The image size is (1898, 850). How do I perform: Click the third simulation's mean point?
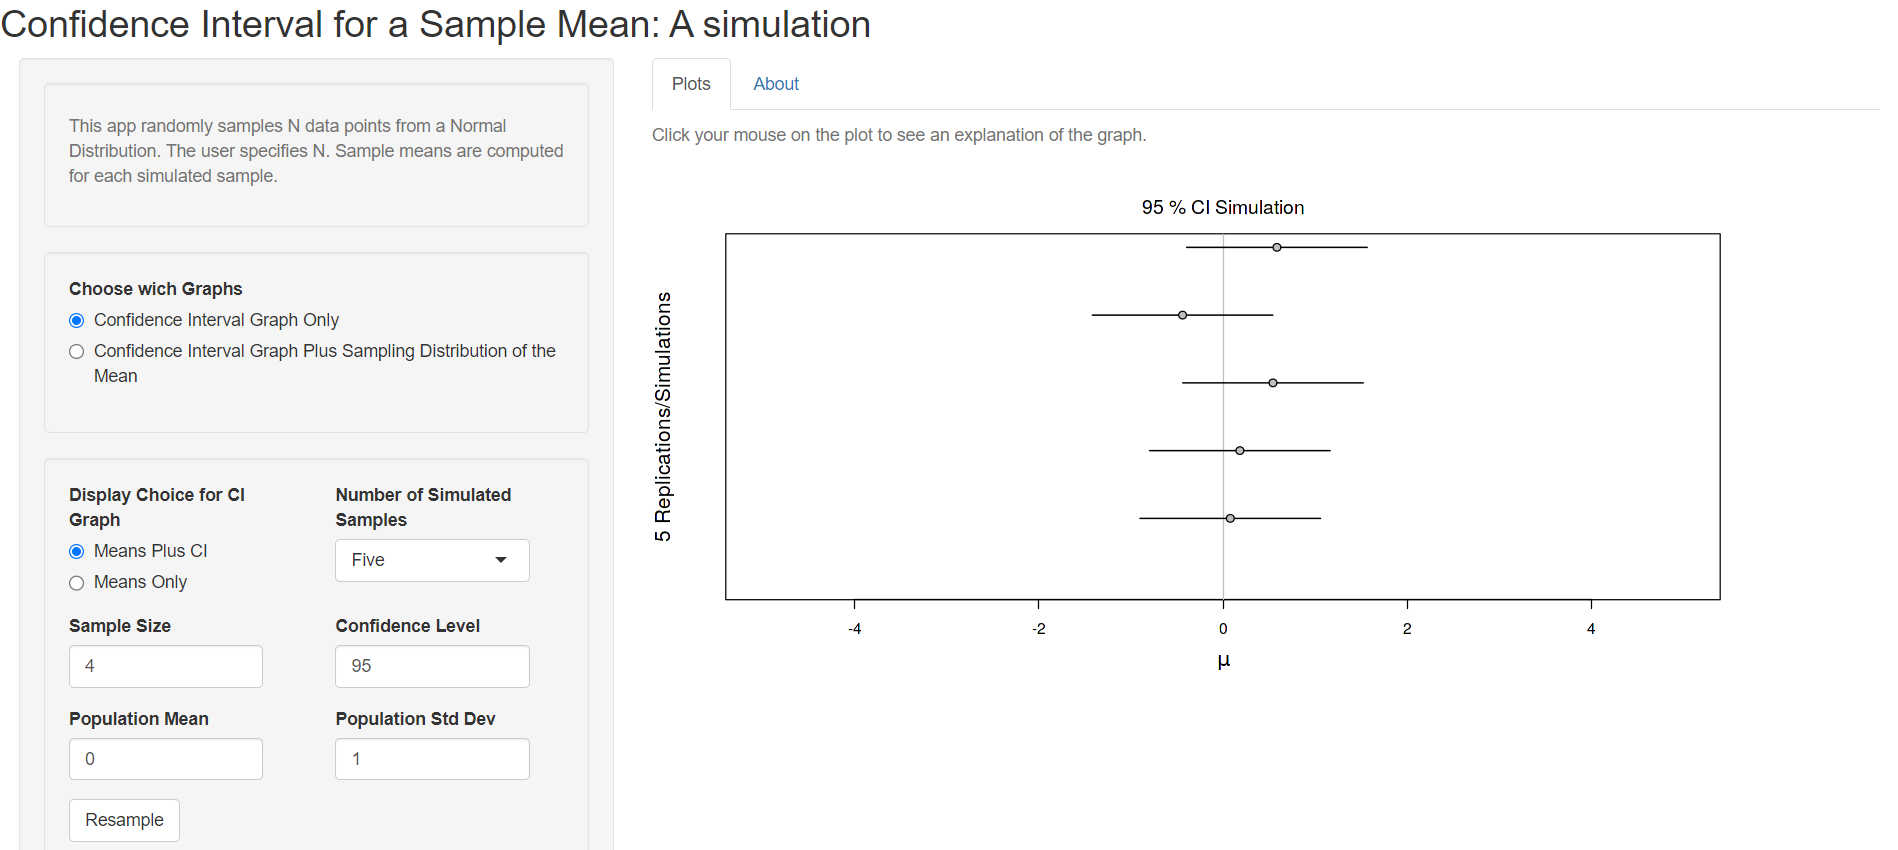tap(1273, 383)
